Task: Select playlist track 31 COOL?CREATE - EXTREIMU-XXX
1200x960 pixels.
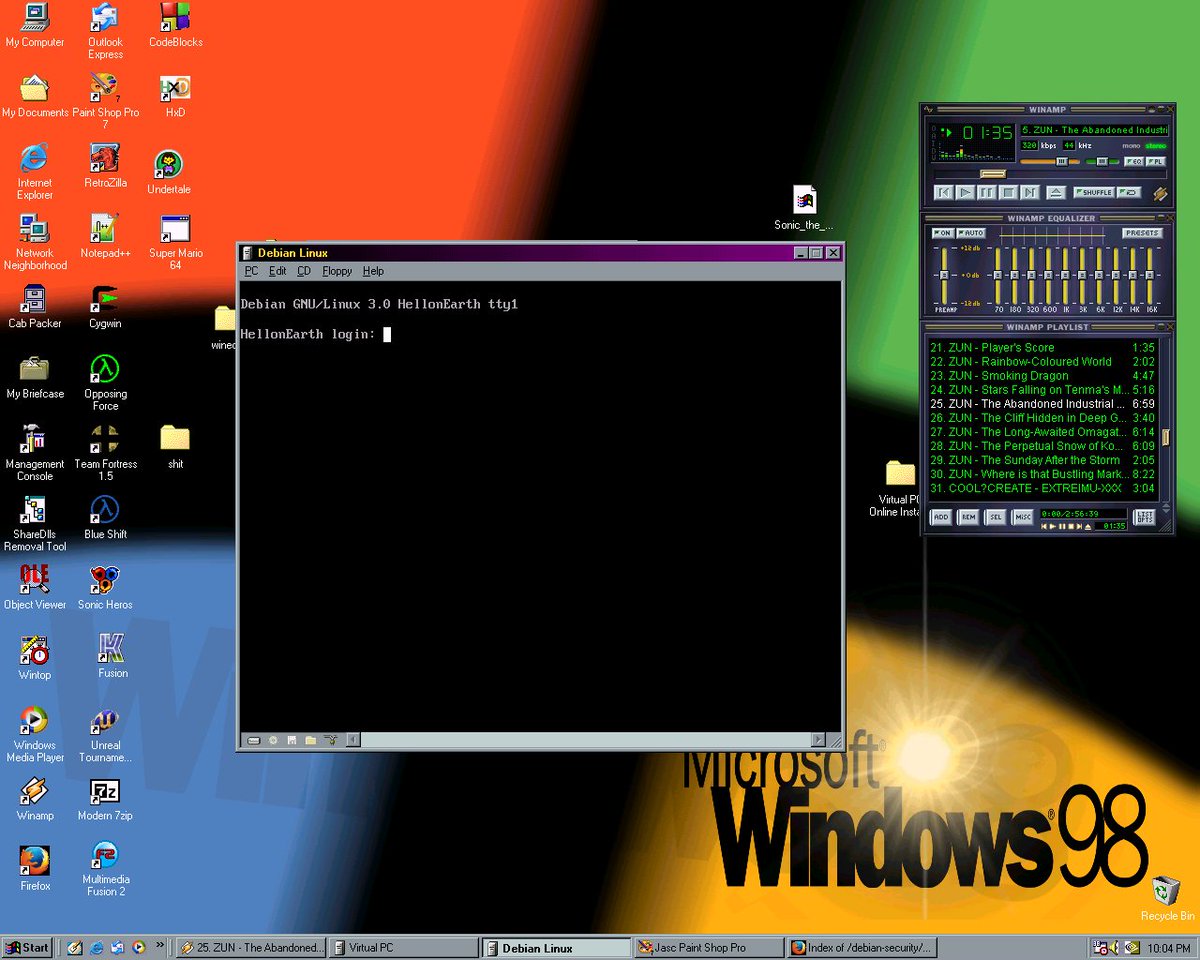Action: click(1042, 488)
